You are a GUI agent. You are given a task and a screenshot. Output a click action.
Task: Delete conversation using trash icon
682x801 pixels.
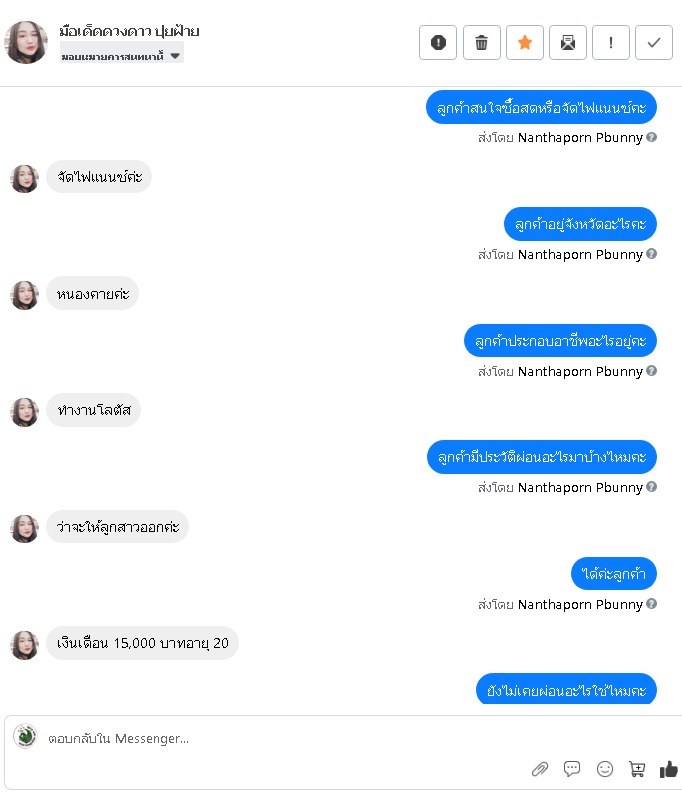[x=481, y=42]
